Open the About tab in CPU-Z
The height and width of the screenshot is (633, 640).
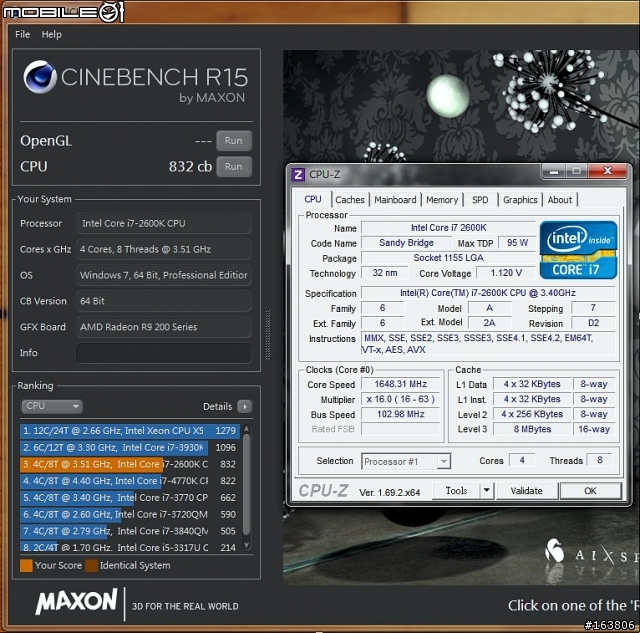tap(560, 200)
